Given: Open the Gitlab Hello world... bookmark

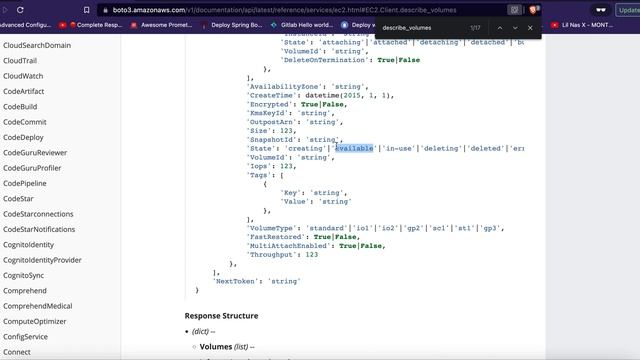Looking at the screenshot, I should coord(302,25).
